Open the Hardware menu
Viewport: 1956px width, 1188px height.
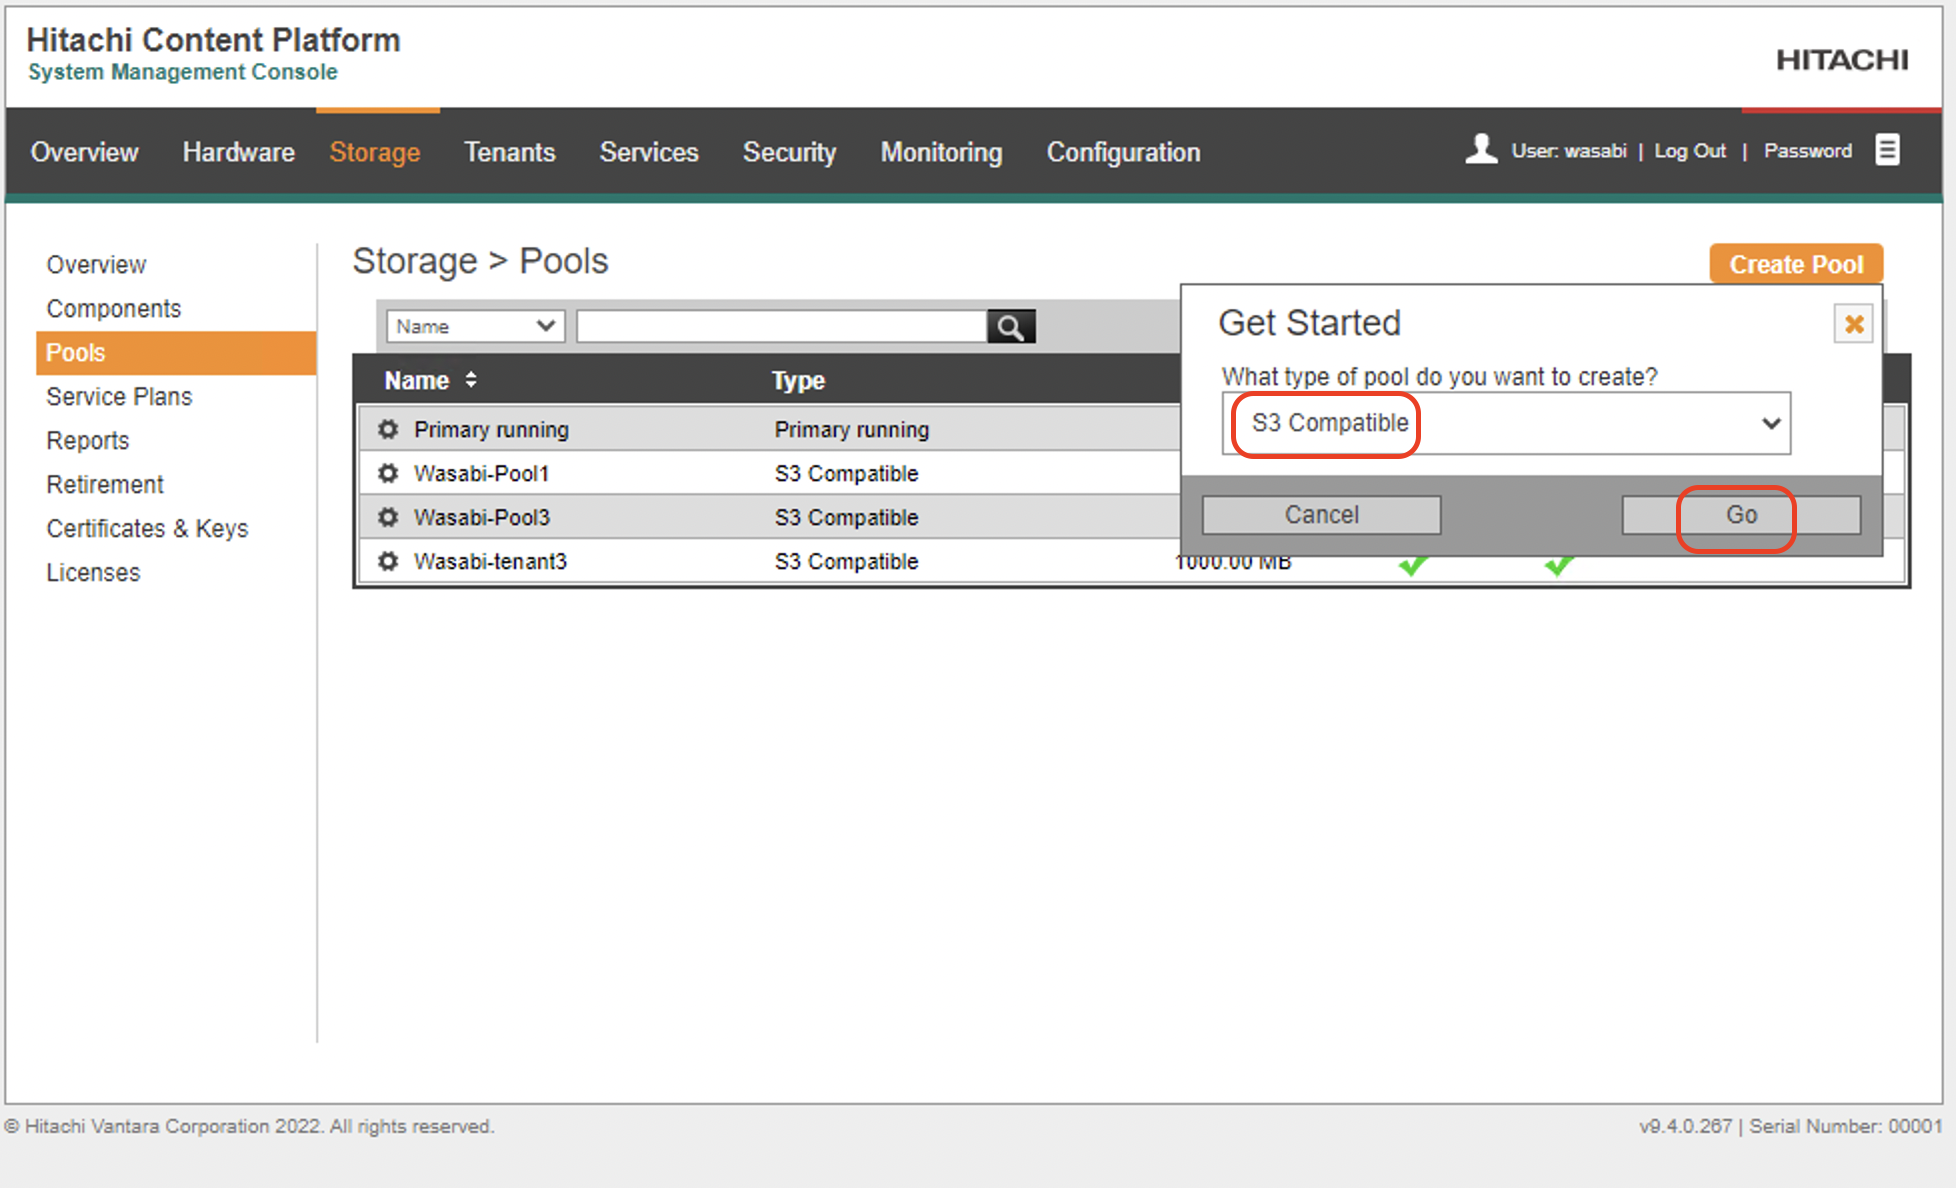click(x=238, y=152)
